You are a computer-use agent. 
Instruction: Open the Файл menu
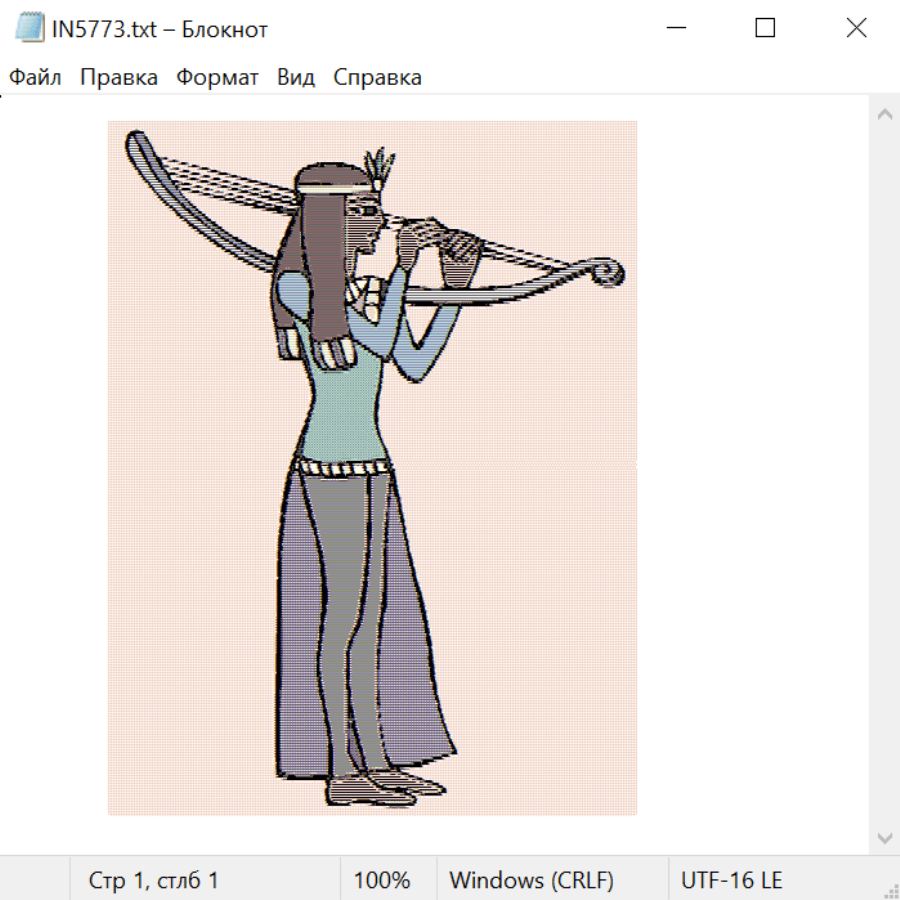36,78
